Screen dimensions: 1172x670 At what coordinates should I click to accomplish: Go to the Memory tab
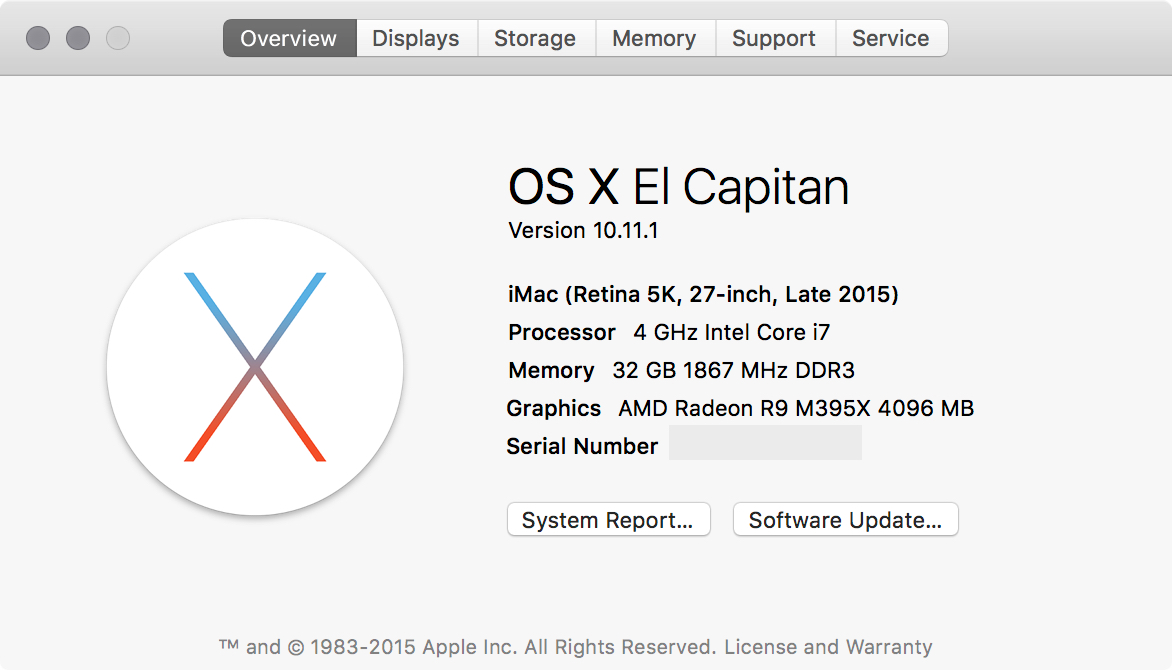point(654,38)
